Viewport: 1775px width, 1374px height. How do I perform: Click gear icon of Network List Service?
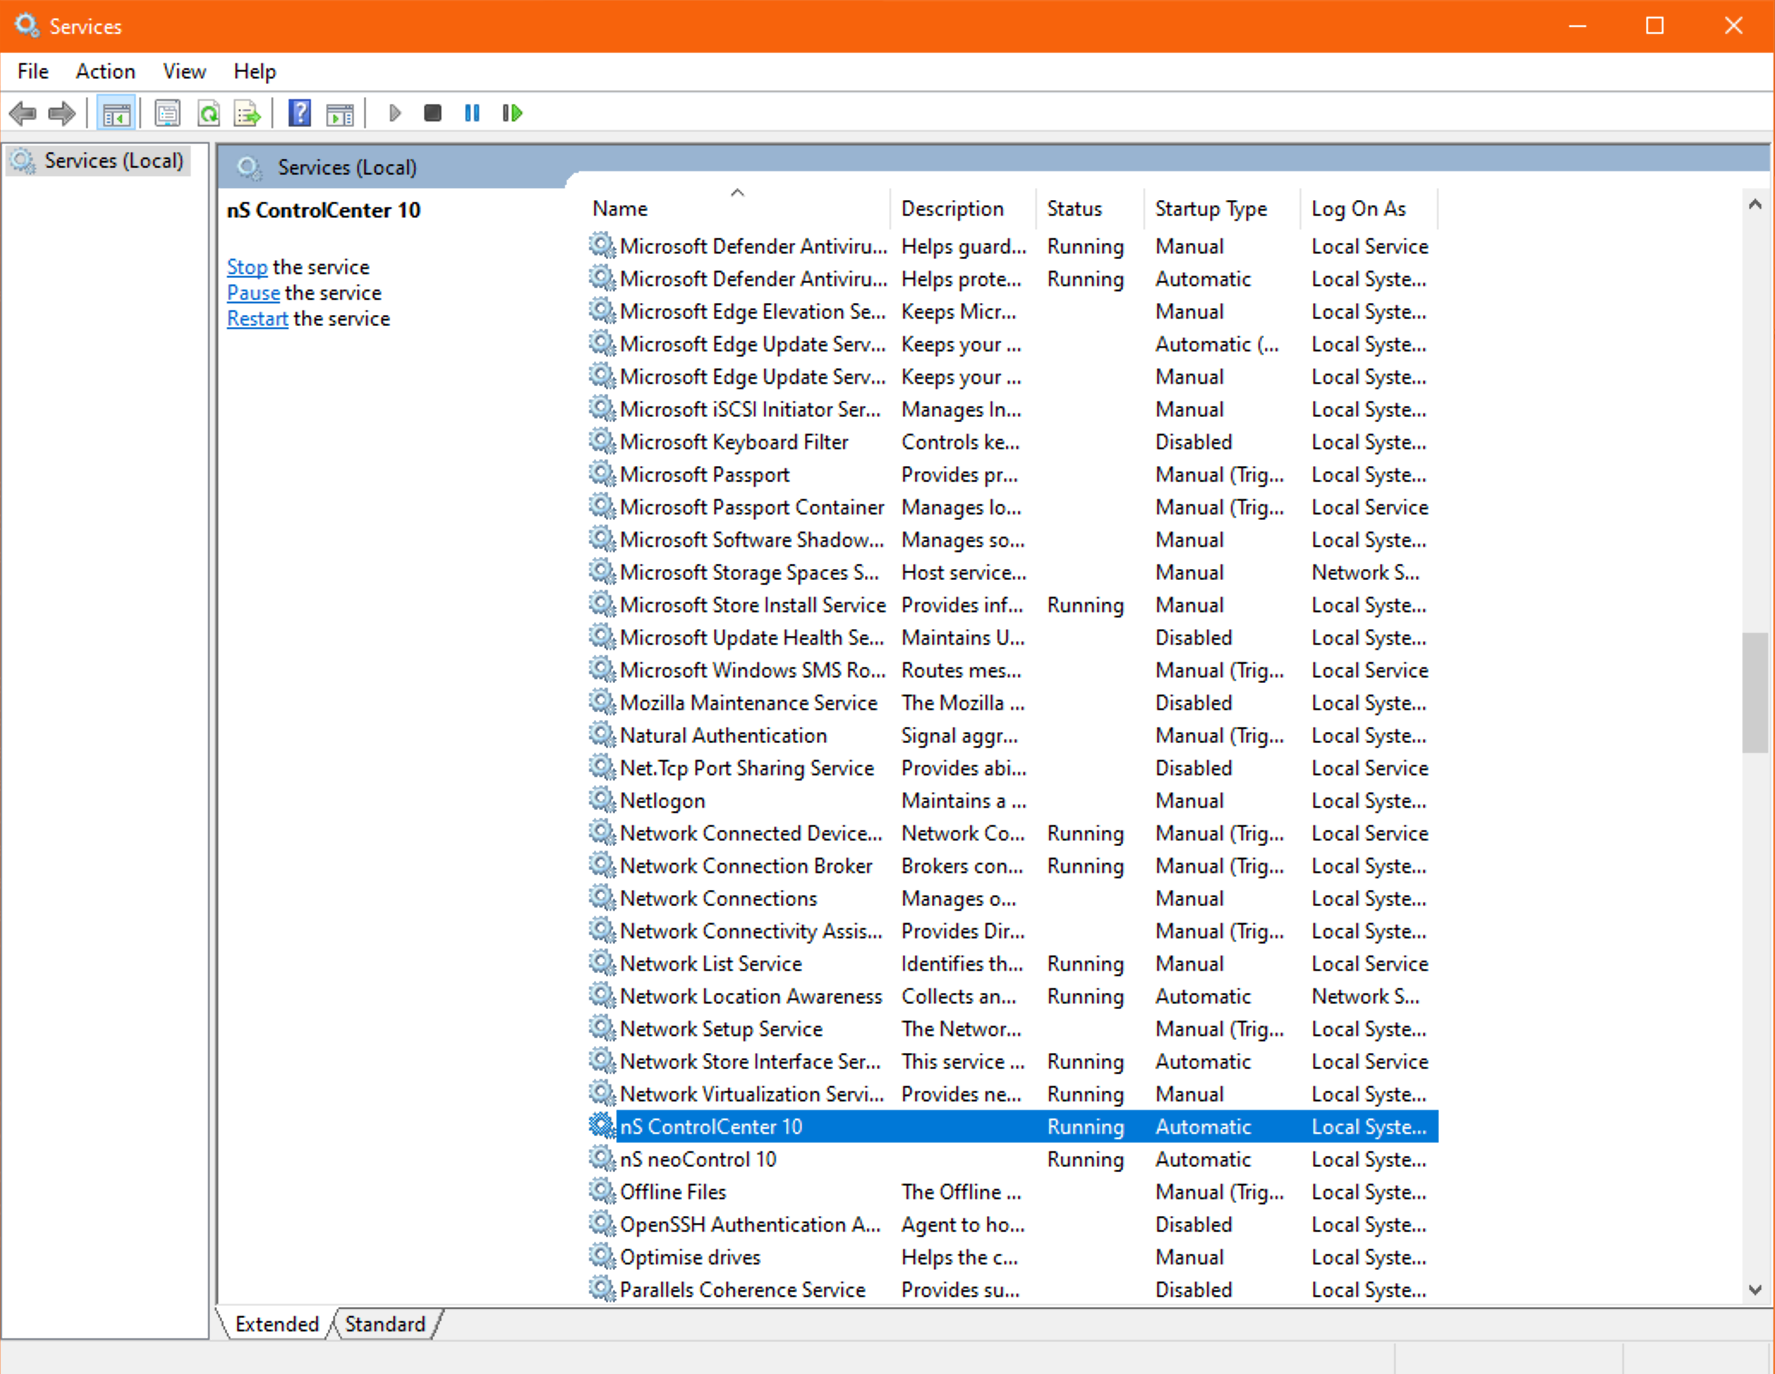[601, 963]
